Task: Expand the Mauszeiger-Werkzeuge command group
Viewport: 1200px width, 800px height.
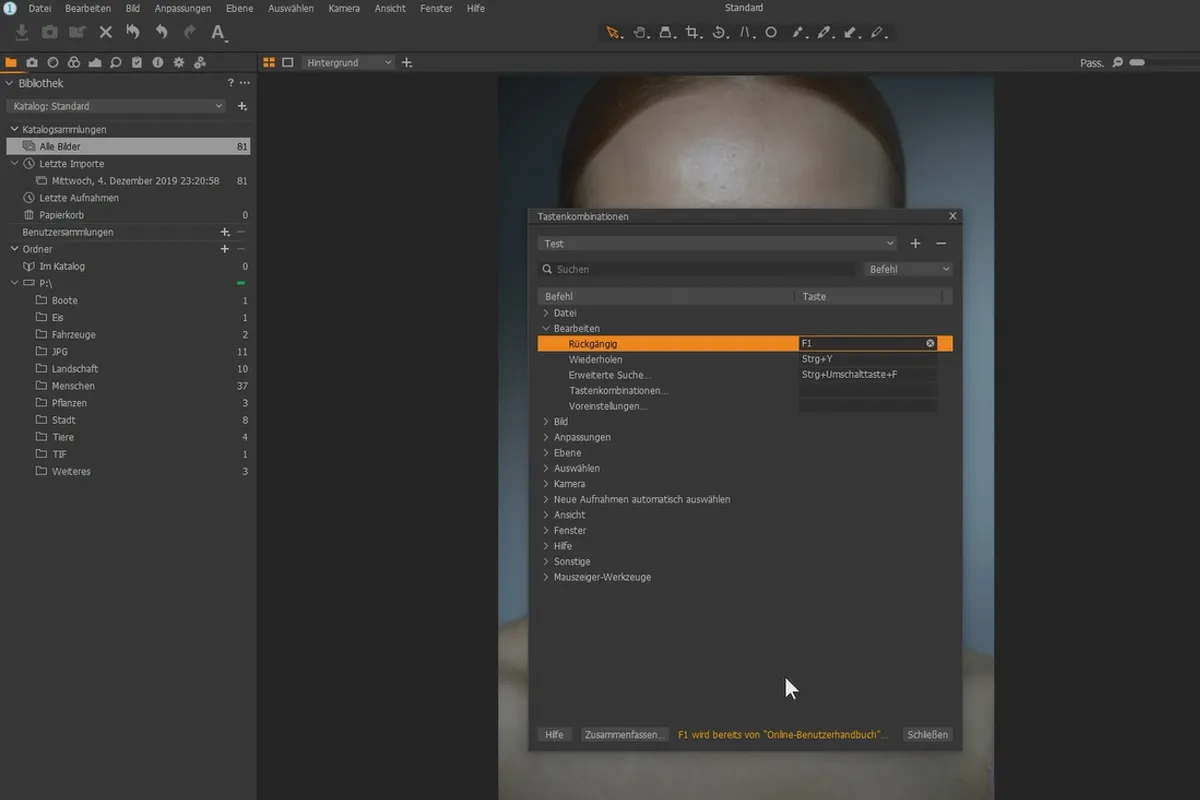Action: point(546,577)
